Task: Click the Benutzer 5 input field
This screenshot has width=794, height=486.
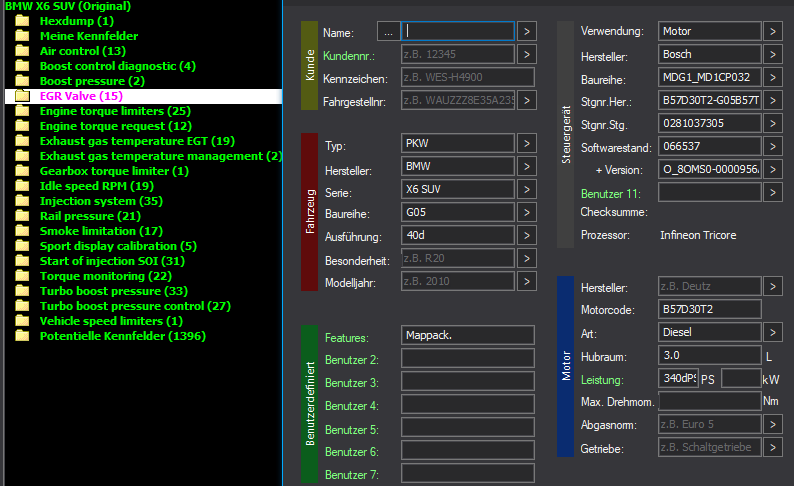Action: point(468,427)
